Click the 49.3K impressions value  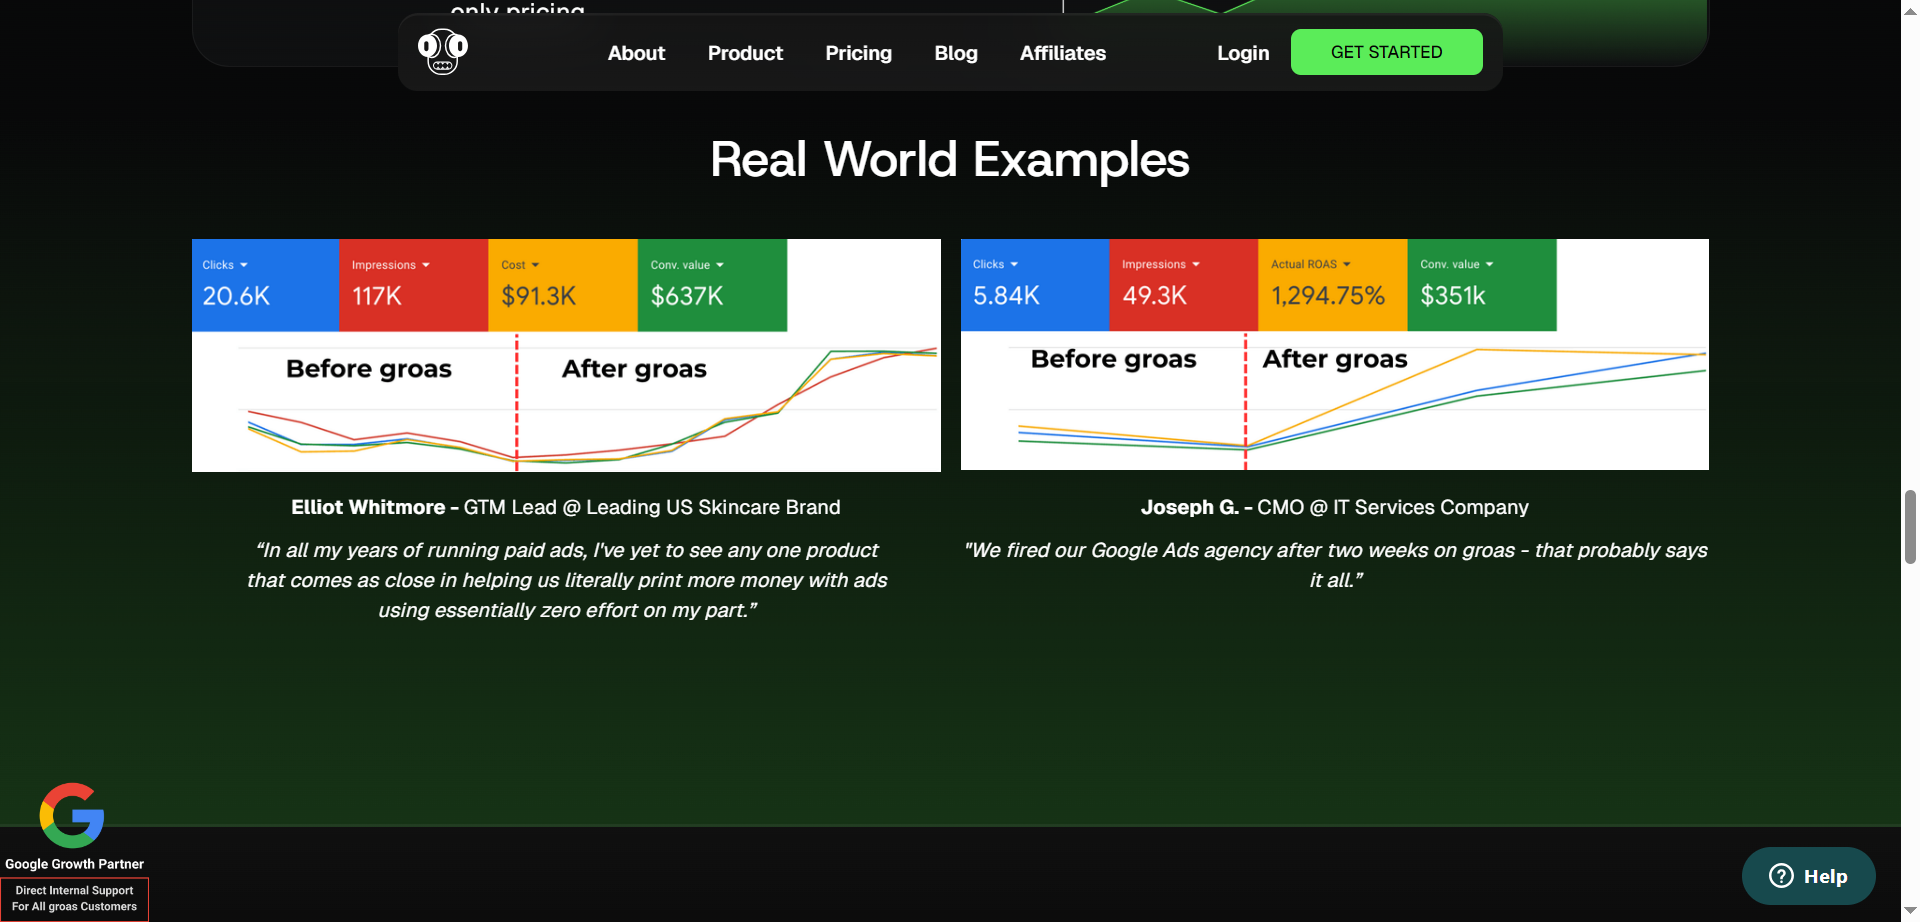(1154, 296)
